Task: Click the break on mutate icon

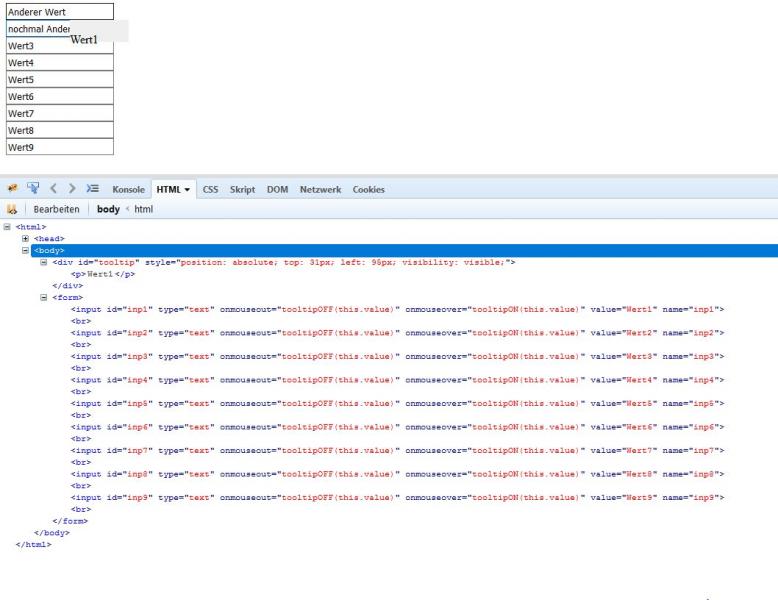Action: 12,209
